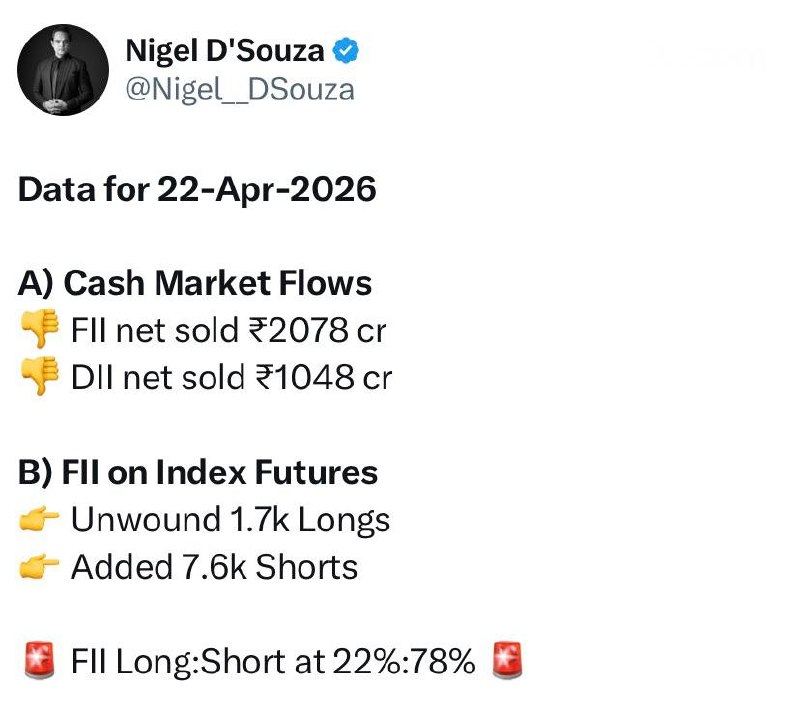Open the Nigel D'Souza display name link
The image size is (800, 714).
224,50
